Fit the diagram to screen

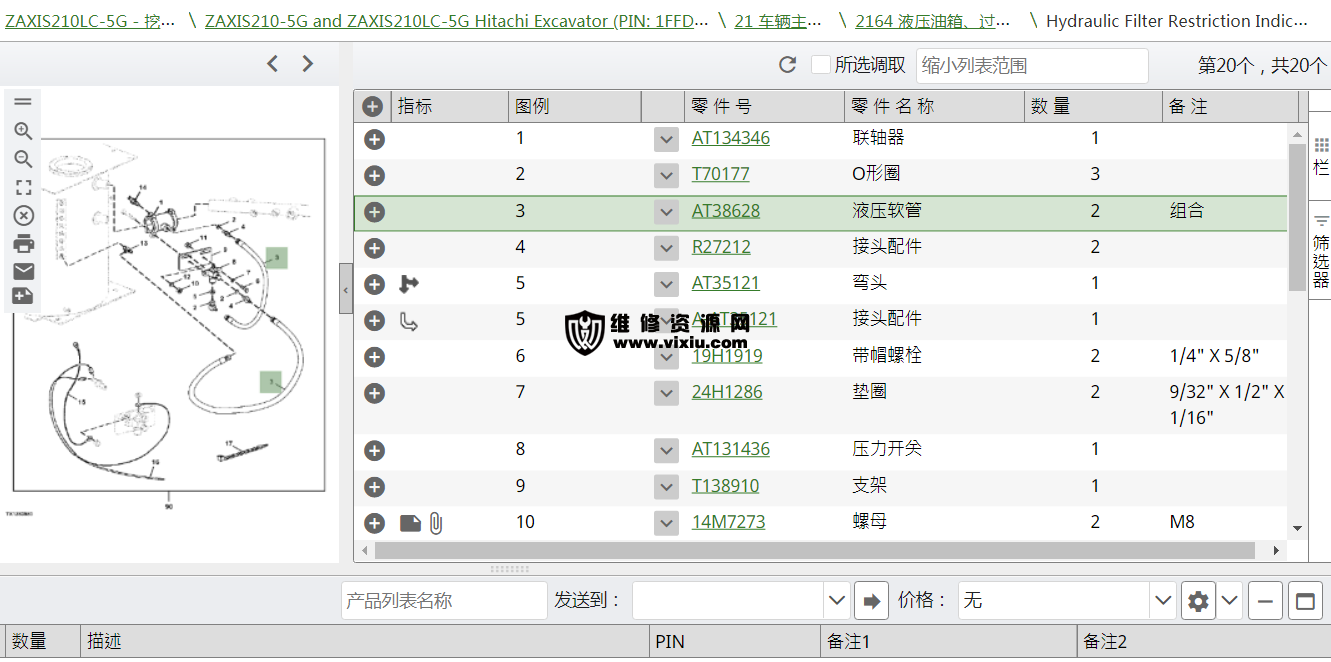(23, 187)
